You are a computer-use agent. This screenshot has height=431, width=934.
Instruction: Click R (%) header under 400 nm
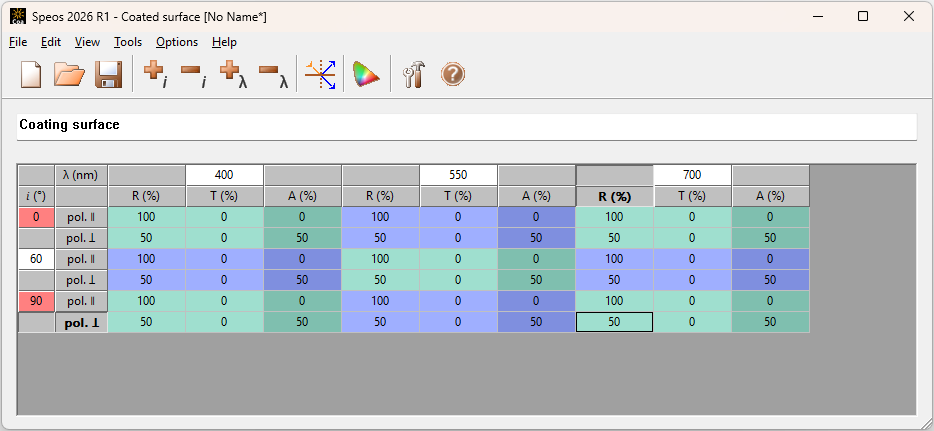coord(147,196)
